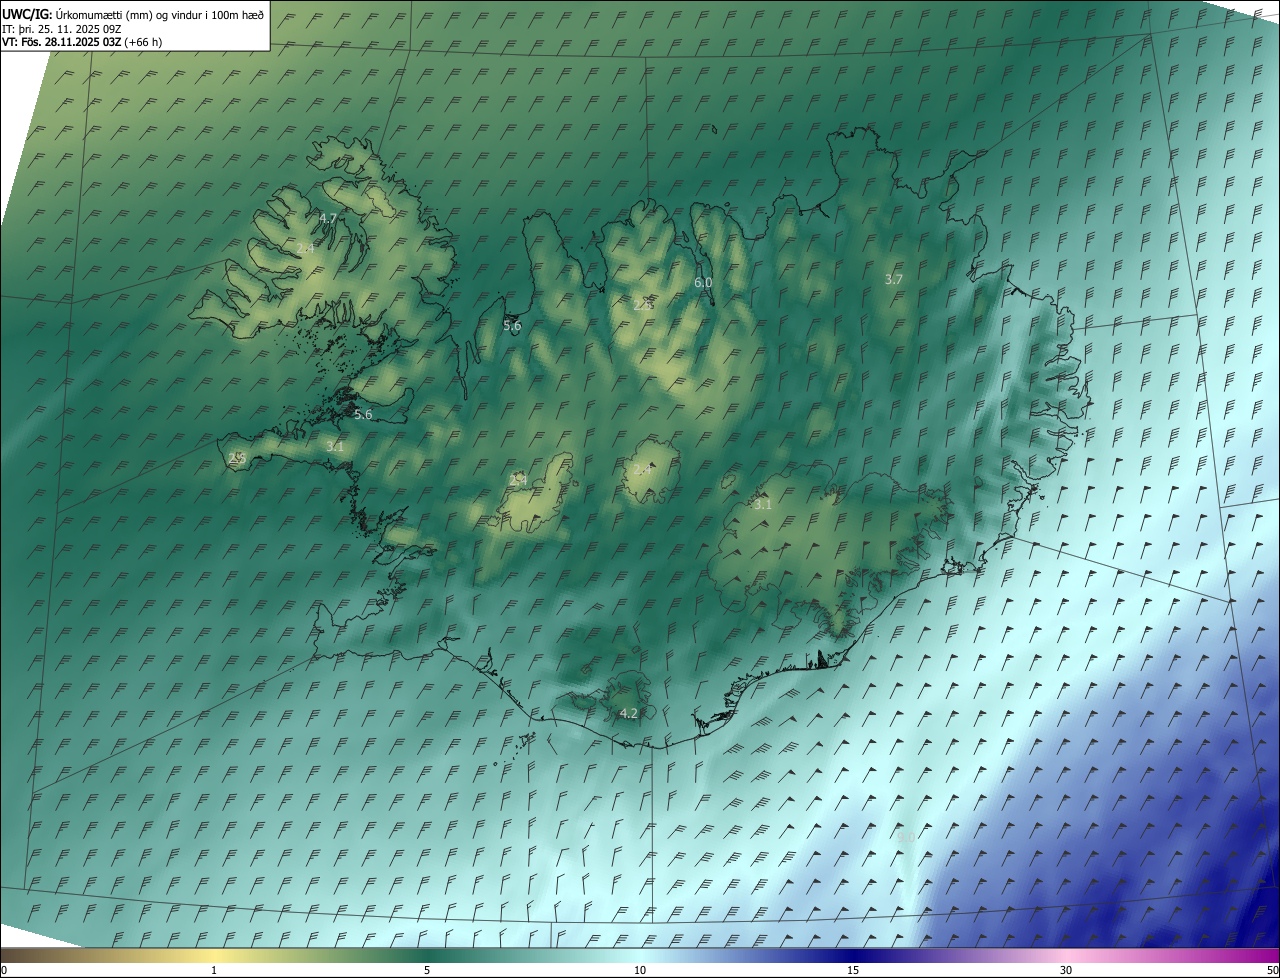The image size is (1280, 978).
Task: Pick the pink colour bar section above 30
Action: click(x=1066, y=955)
